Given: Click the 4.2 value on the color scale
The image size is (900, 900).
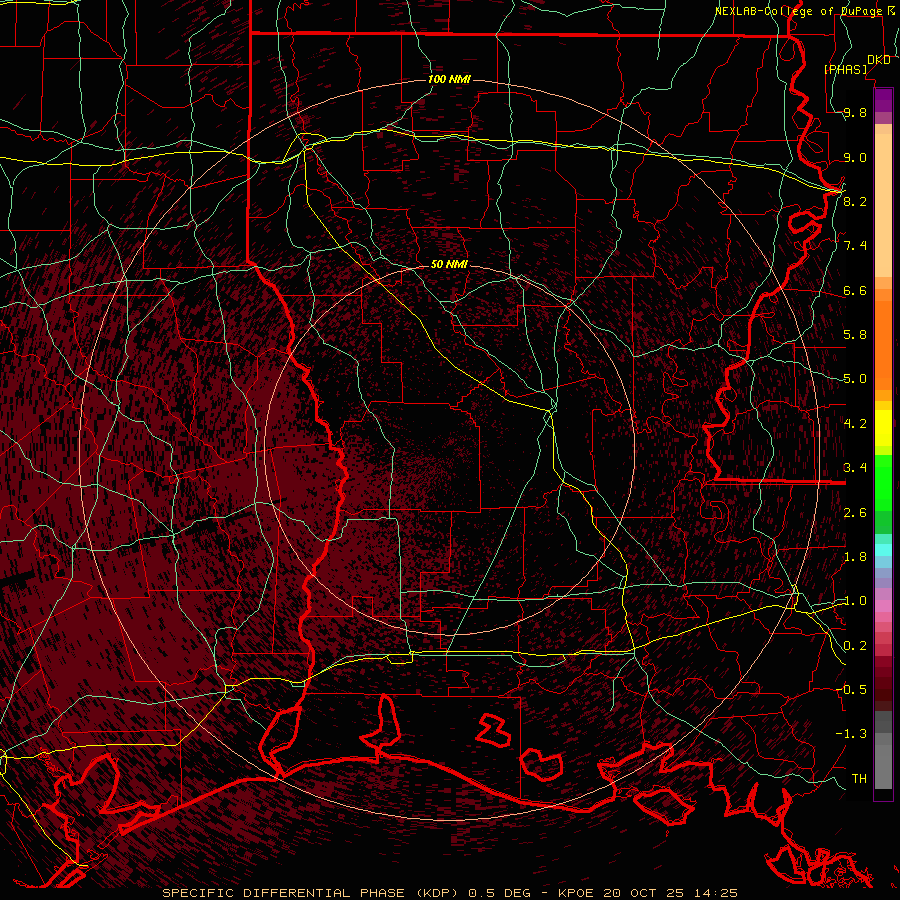Looking at the screenshot, I should [855, 424].
